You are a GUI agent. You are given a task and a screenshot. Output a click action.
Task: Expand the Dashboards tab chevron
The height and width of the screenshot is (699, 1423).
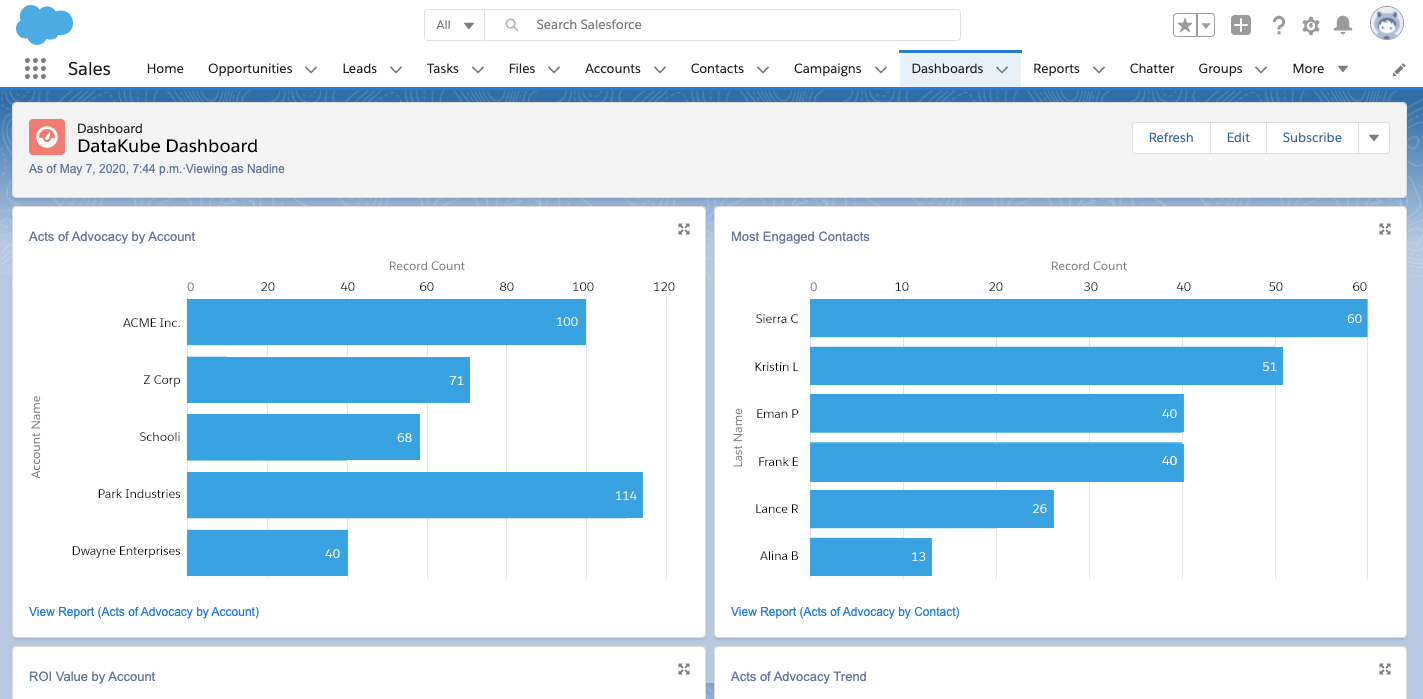pos(1003,69)
